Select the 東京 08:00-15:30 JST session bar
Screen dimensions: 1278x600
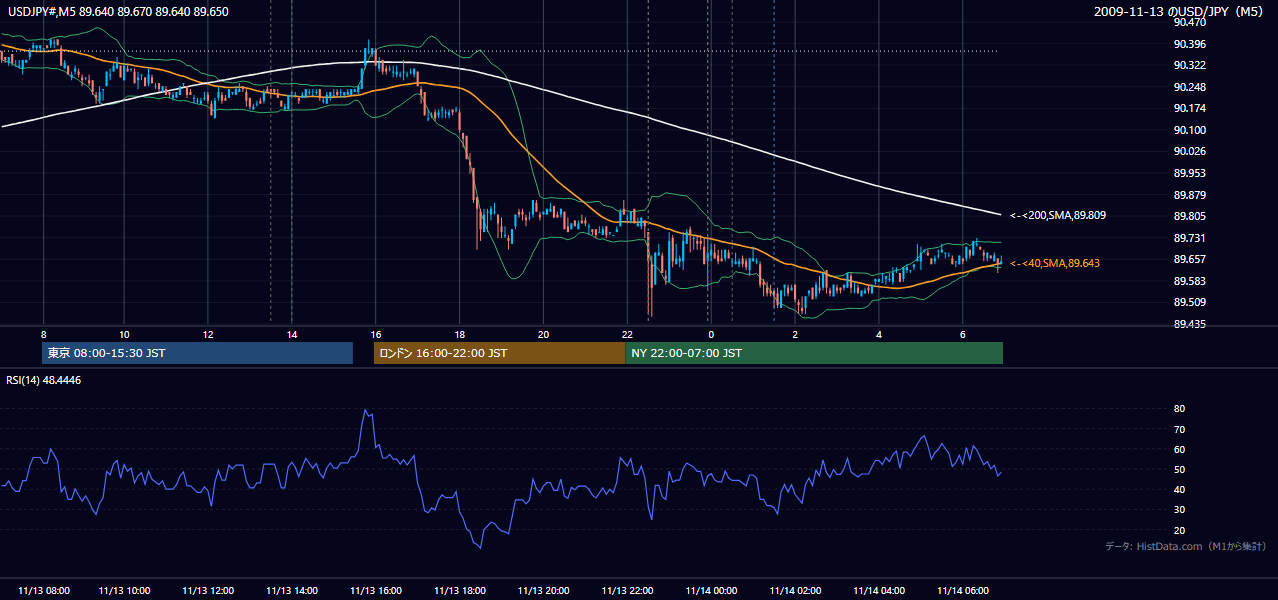(198, 353)
